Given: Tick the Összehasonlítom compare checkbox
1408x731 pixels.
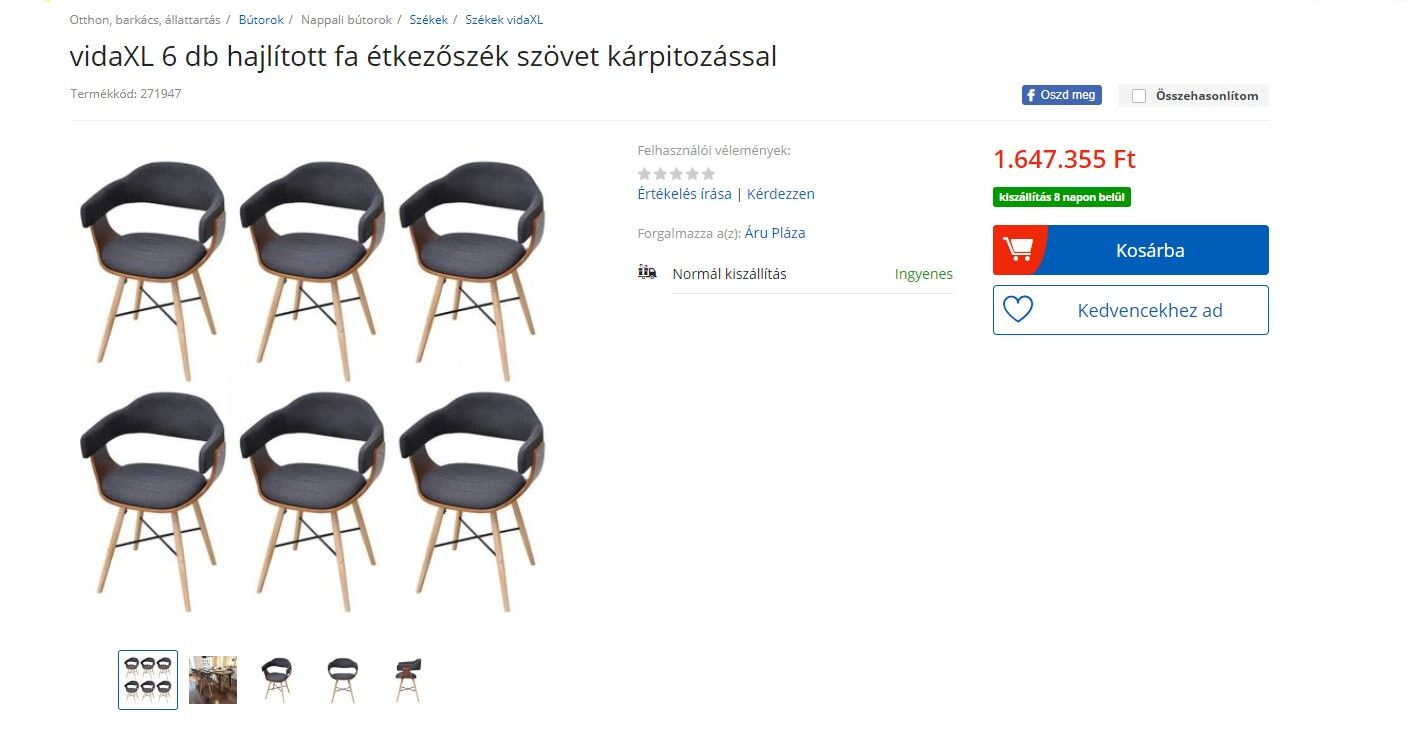Looking at the screenshot, I should (x=1138, y=96).
